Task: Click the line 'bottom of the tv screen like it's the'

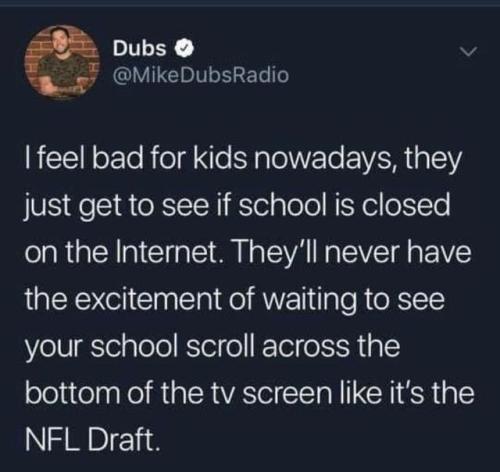Action: pyautogui.click(x=249, y=392)
